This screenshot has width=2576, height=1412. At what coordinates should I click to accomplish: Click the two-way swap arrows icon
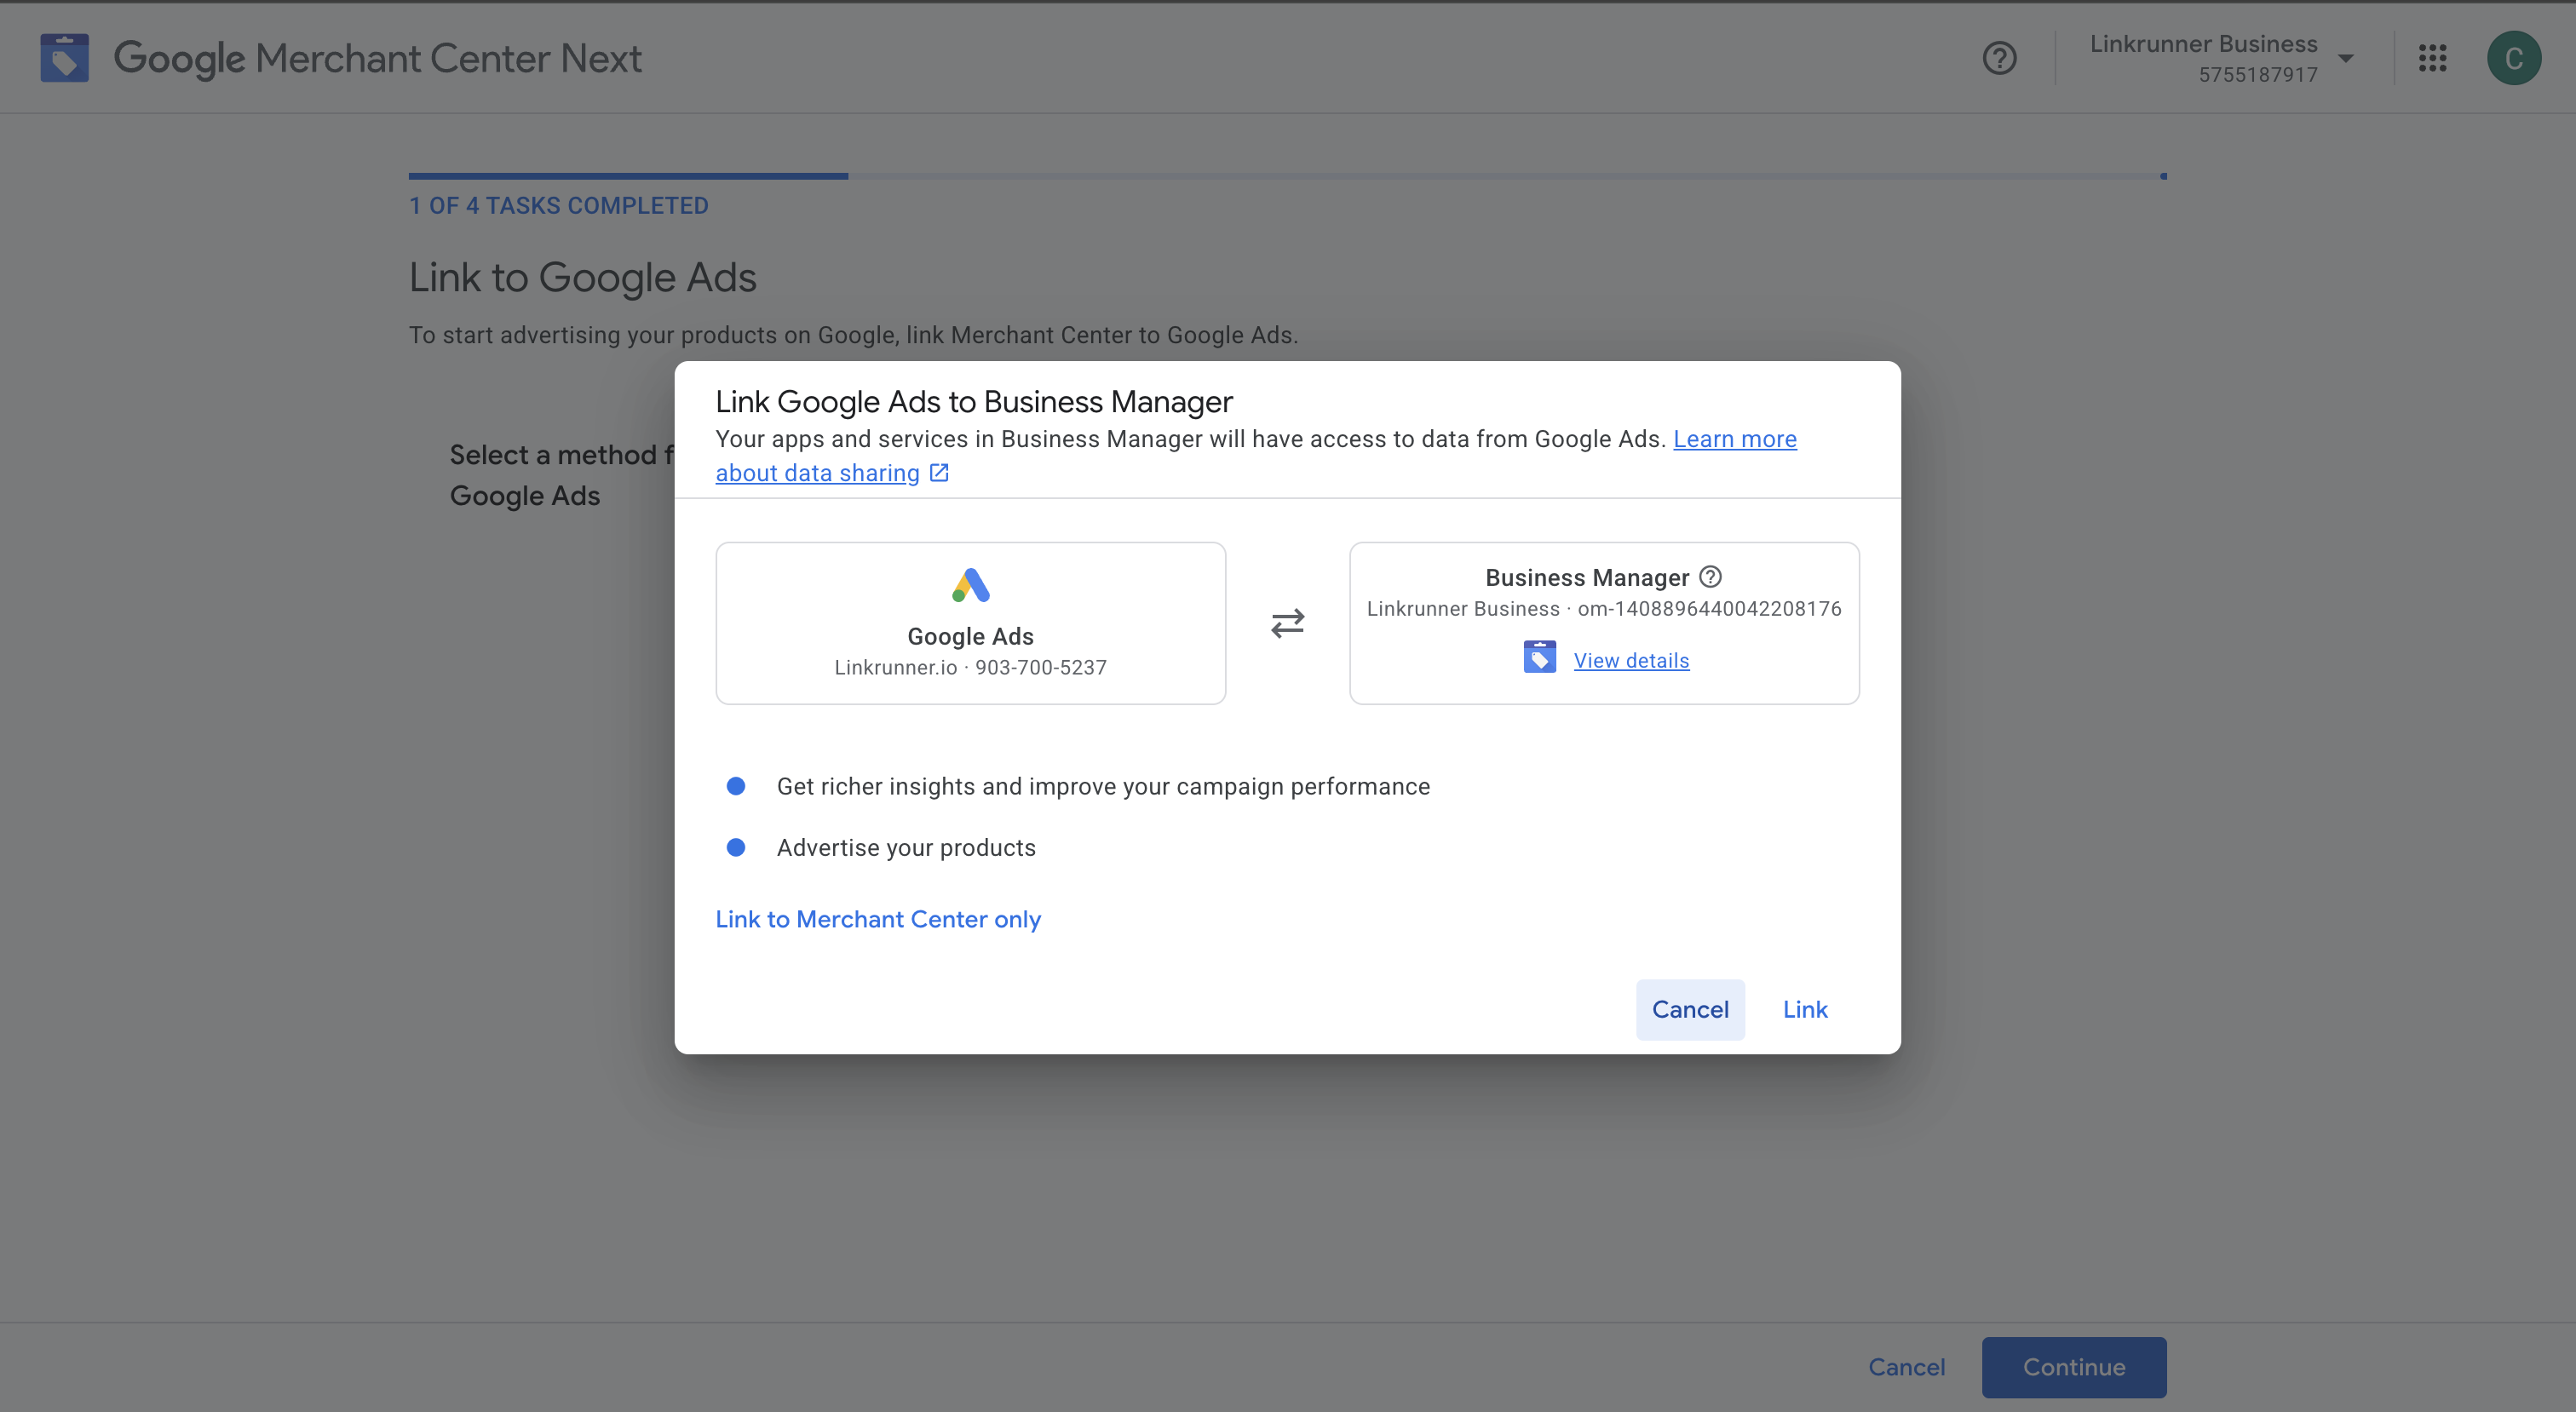tap(1287, 623)
